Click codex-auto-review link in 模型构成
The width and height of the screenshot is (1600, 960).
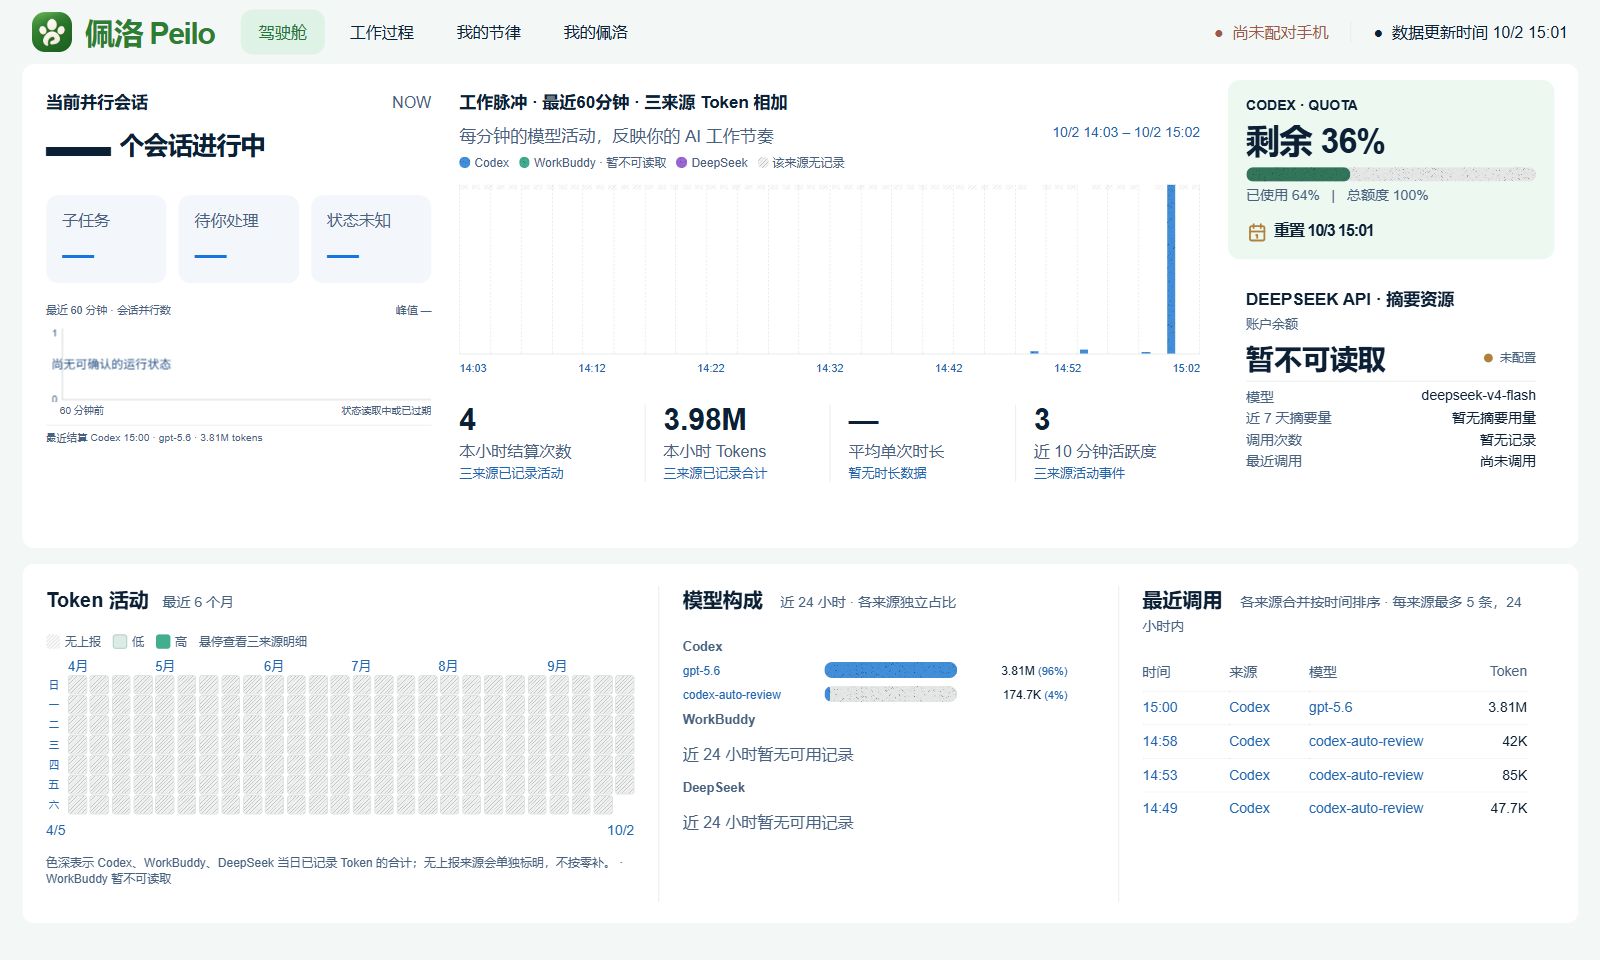pos(732,695)
